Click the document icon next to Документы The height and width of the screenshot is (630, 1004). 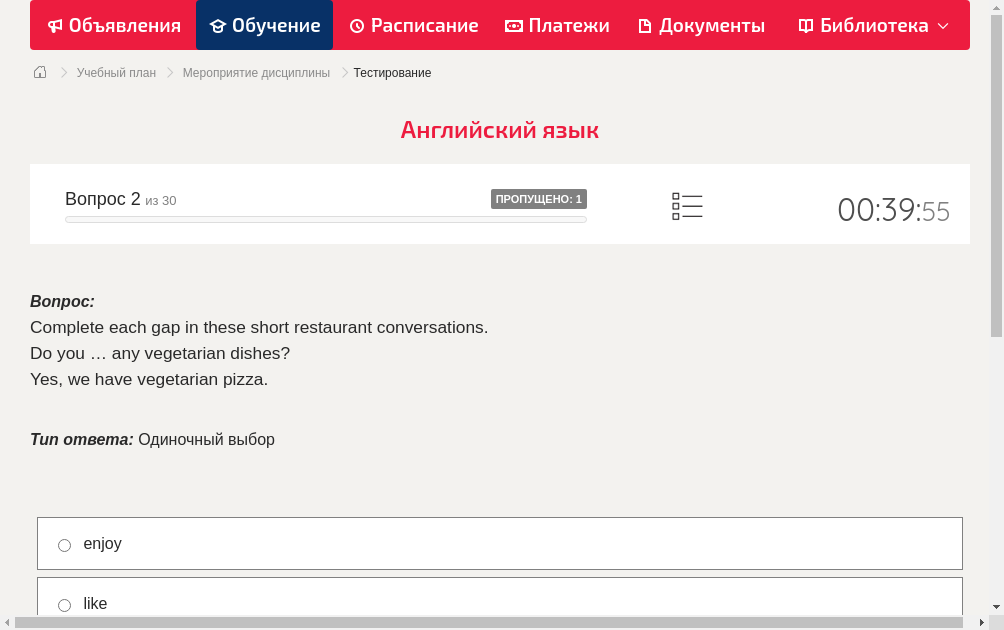tap(646, 25)
